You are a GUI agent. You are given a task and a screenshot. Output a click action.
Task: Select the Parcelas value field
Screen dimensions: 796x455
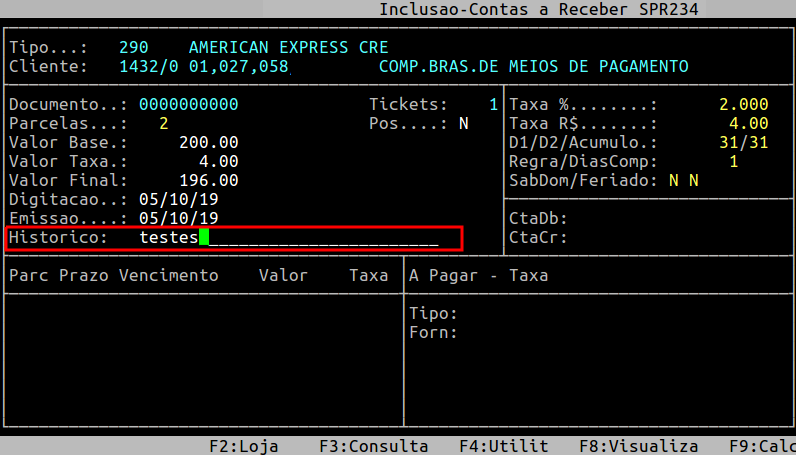[x=163, y=124]
